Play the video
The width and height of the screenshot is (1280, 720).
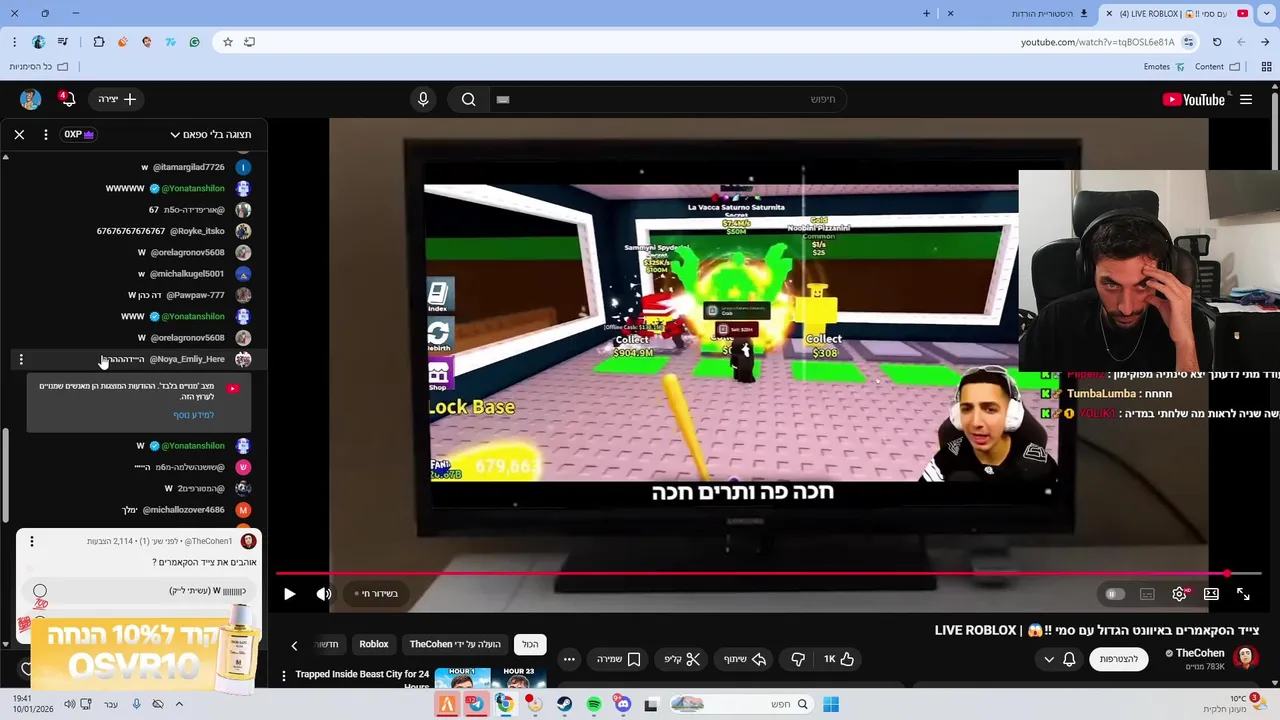pyautogui.click(x=289, y=594)
